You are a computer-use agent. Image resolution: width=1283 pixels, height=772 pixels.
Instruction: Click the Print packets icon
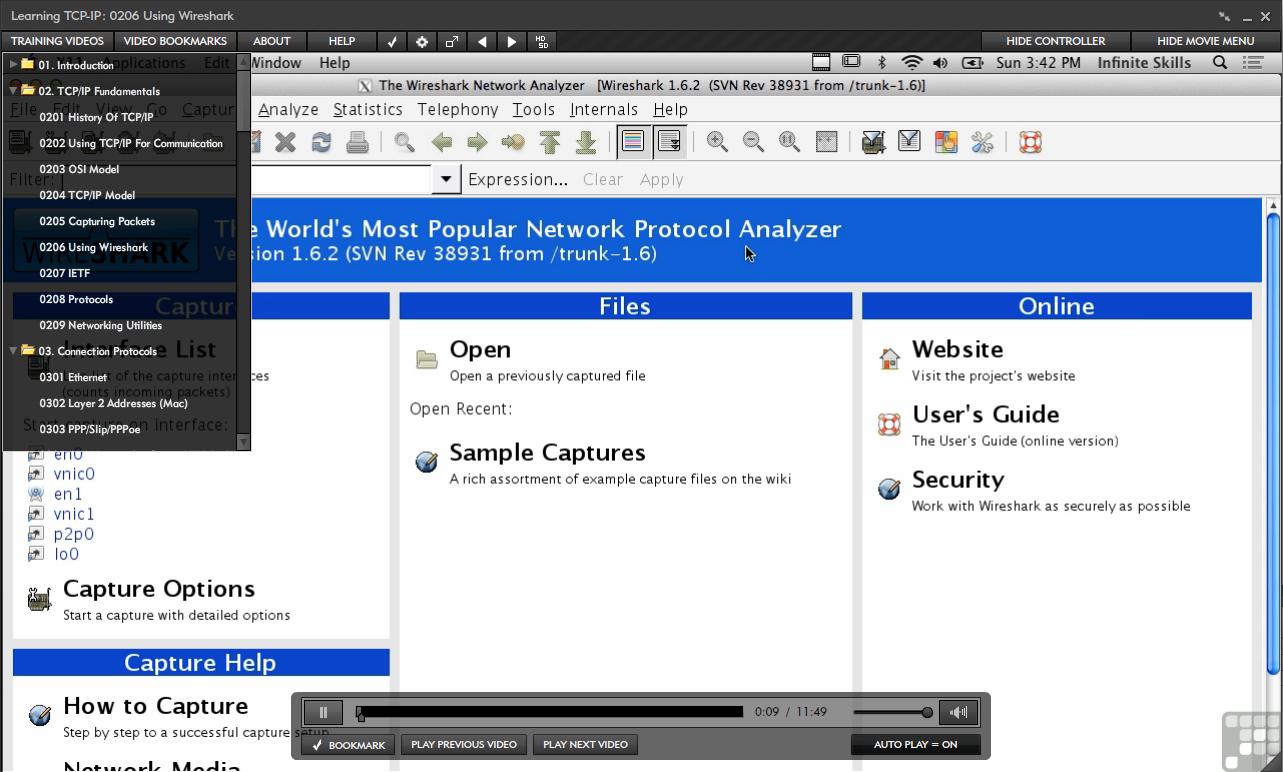357,142
